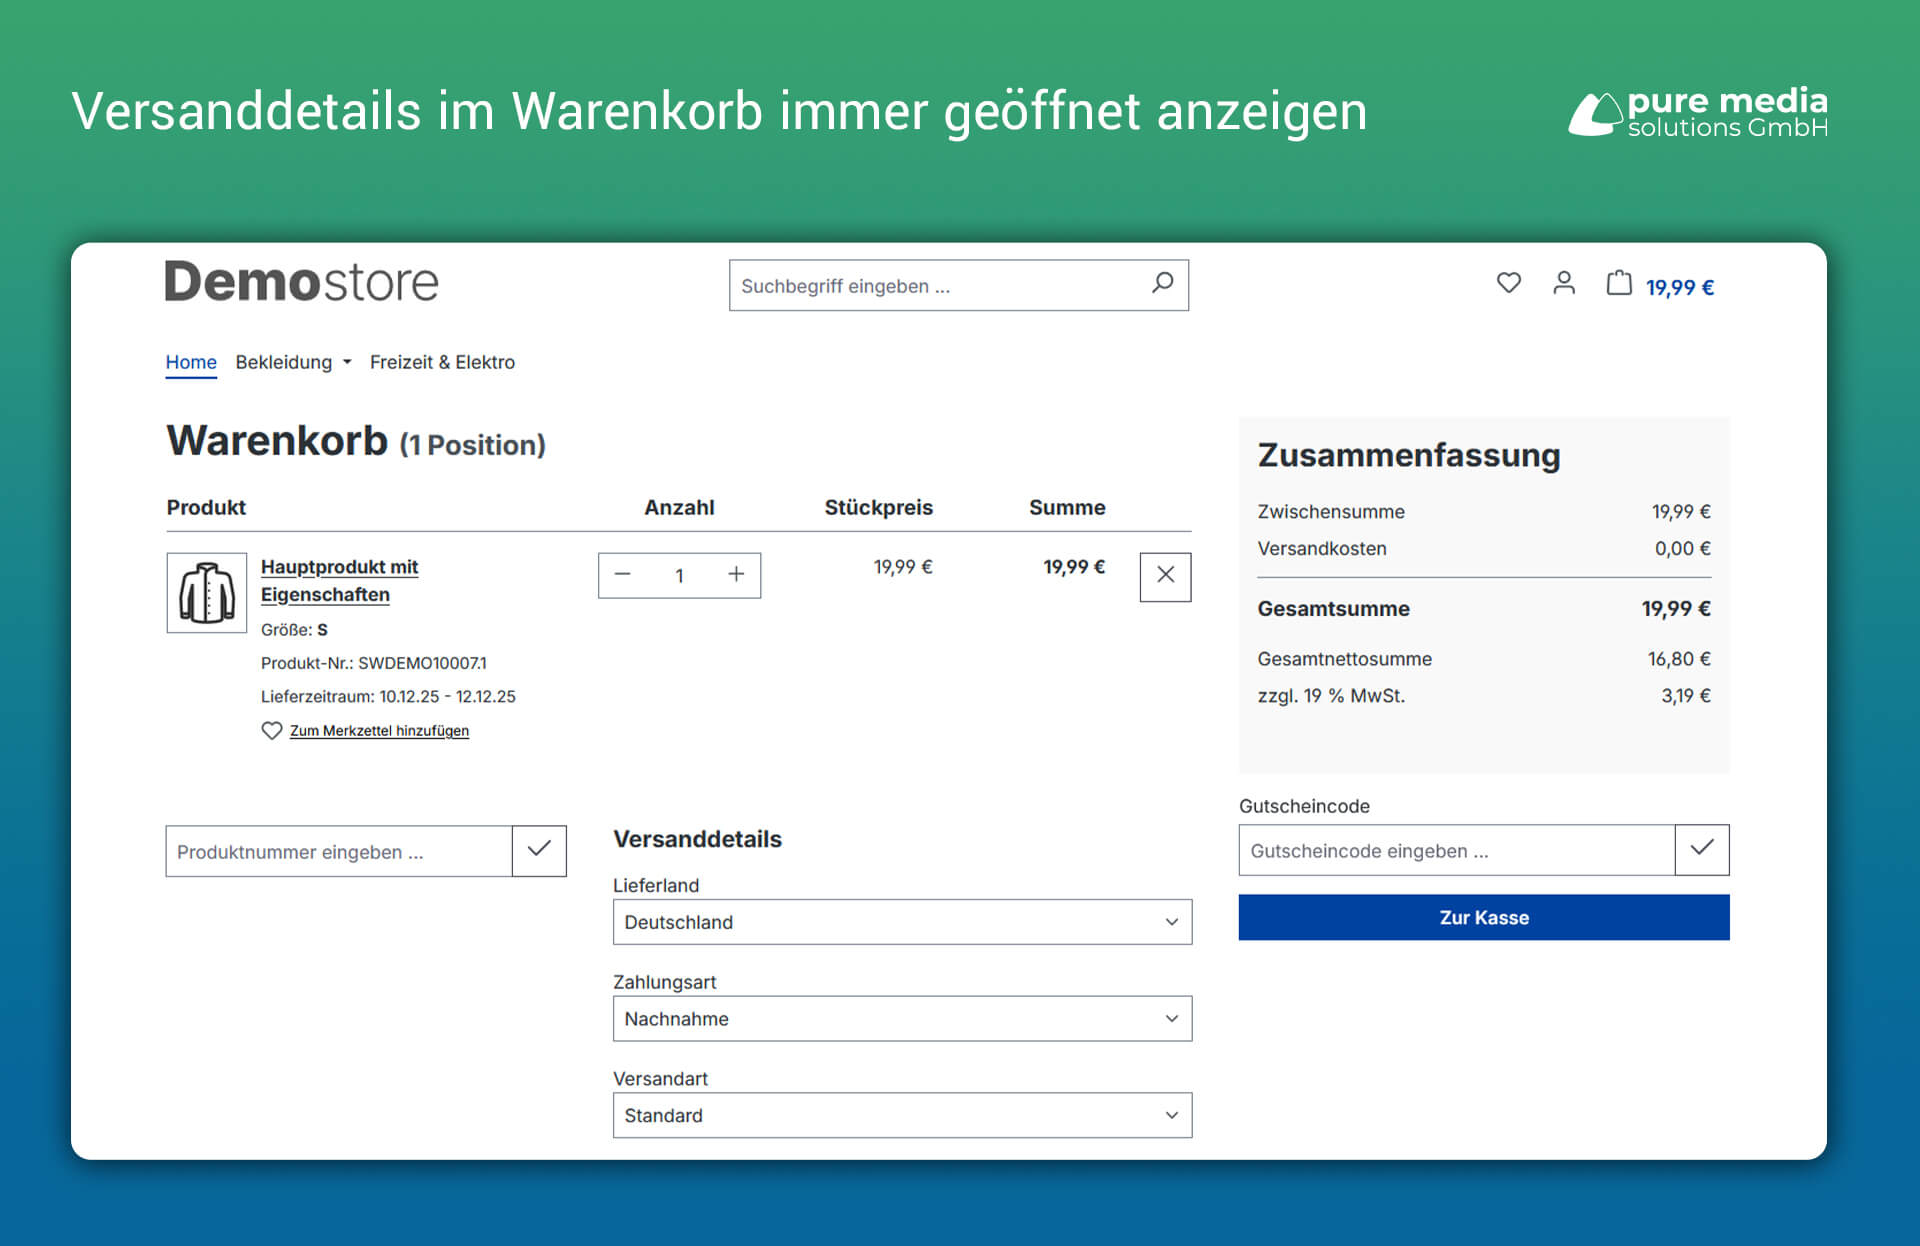
Task: Open the account icon in the header
Action: [1564, 285]
